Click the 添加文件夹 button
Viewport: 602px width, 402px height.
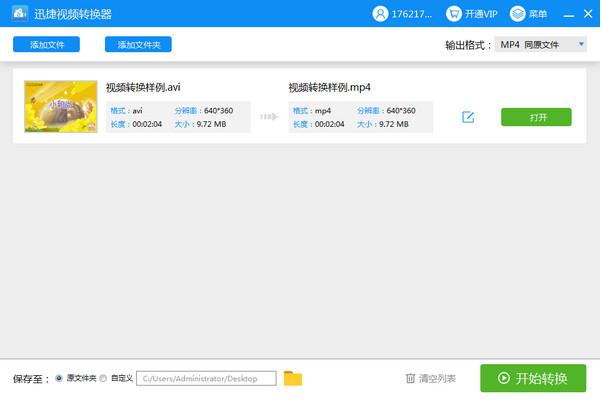point(139,44)
